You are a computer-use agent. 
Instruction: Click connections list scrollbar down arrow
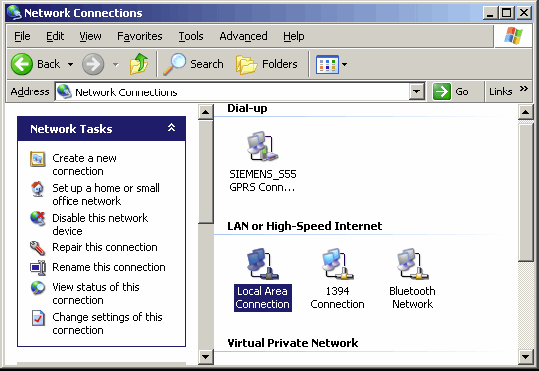click(x=526, y=357)
